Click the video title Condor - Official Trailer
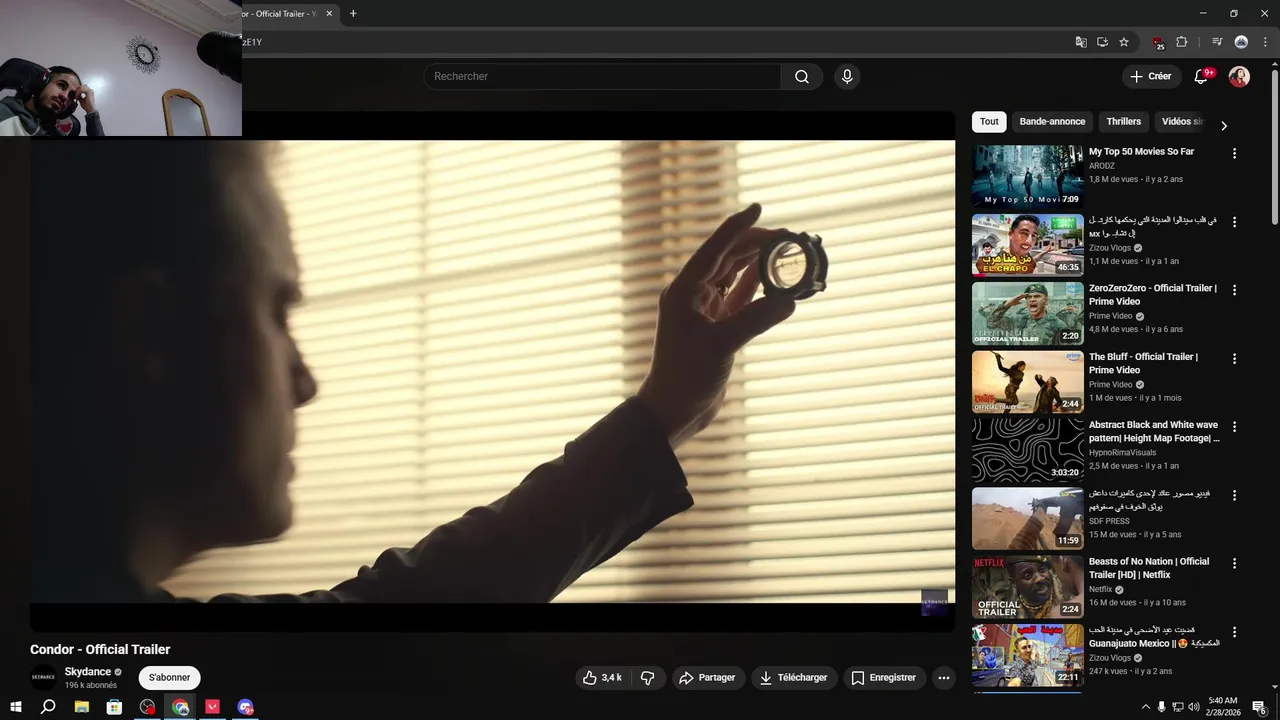Screen dimensions: 1280x720 [100, 649]
